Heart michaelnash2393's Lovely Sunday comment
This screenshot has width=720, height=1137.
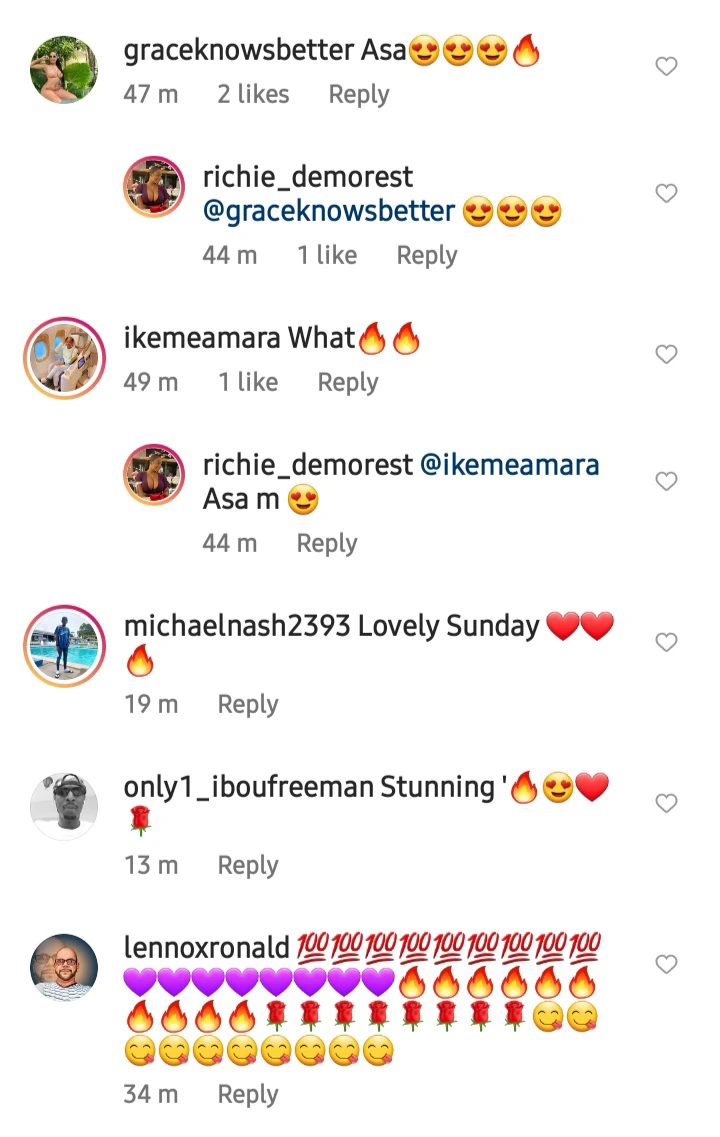pos(666,642)
